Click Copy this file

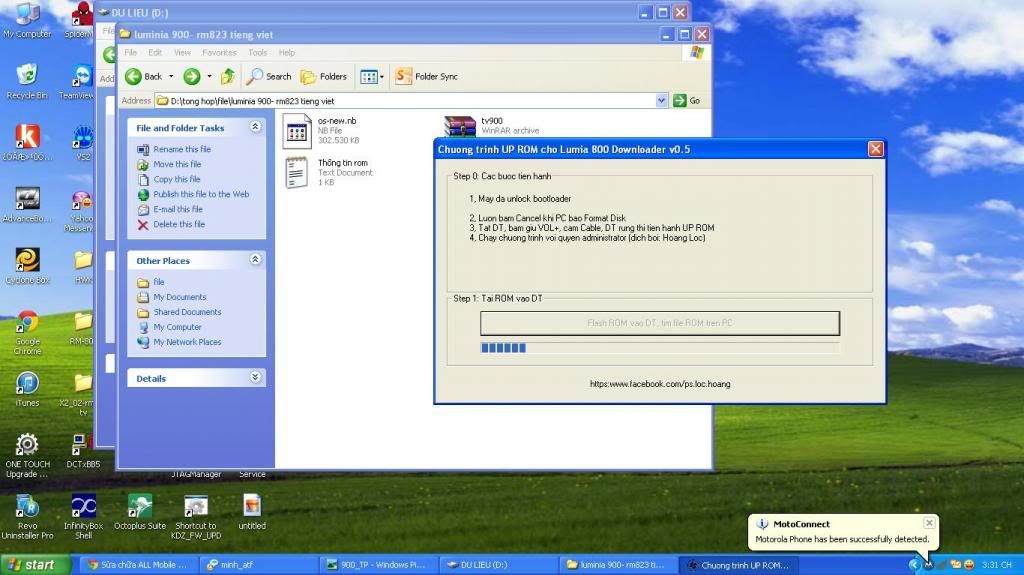[176, 179]
